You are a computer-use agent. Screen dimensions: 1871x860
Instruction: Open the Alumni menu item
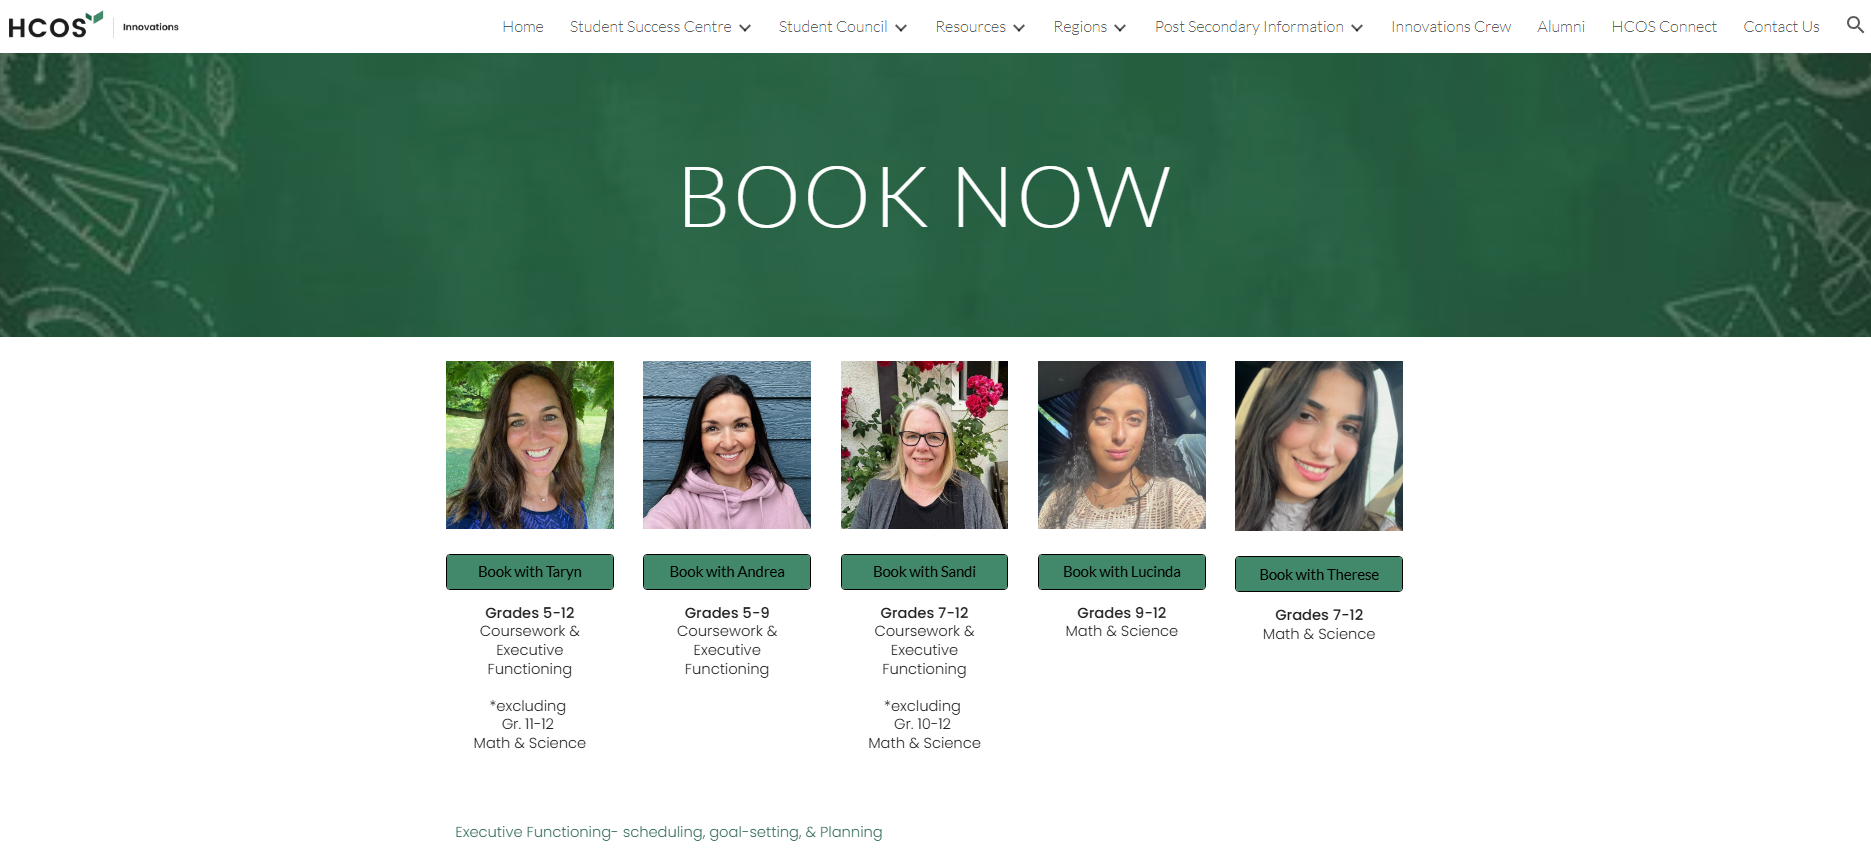tap(1561, 27)
